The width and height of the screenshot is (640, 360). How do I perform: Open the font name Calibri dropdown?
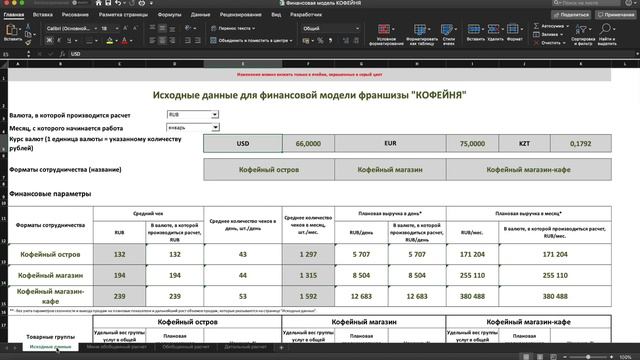tap(96, 28)
